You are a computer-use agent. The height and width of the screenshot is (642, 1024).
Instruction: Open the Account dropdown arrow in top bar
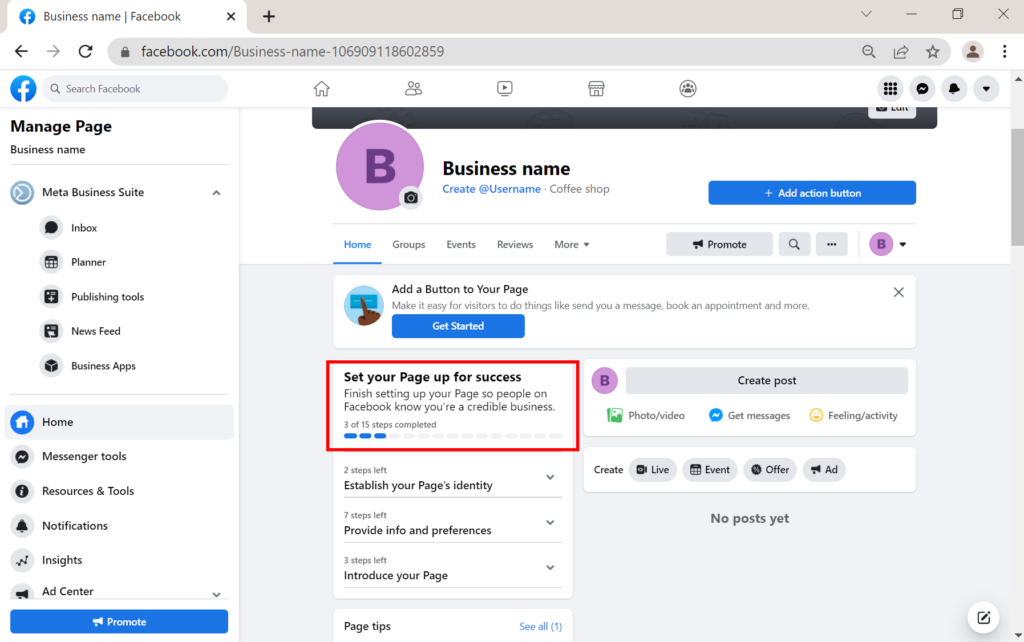coord(986,89)
